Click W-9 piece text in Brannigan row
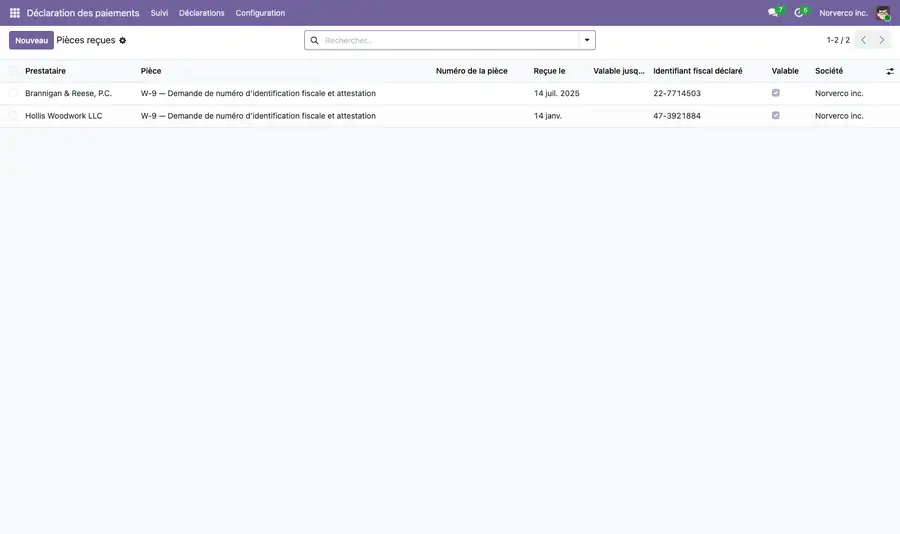The width and height of the screenshot is (900, 534). coord(258,93)
